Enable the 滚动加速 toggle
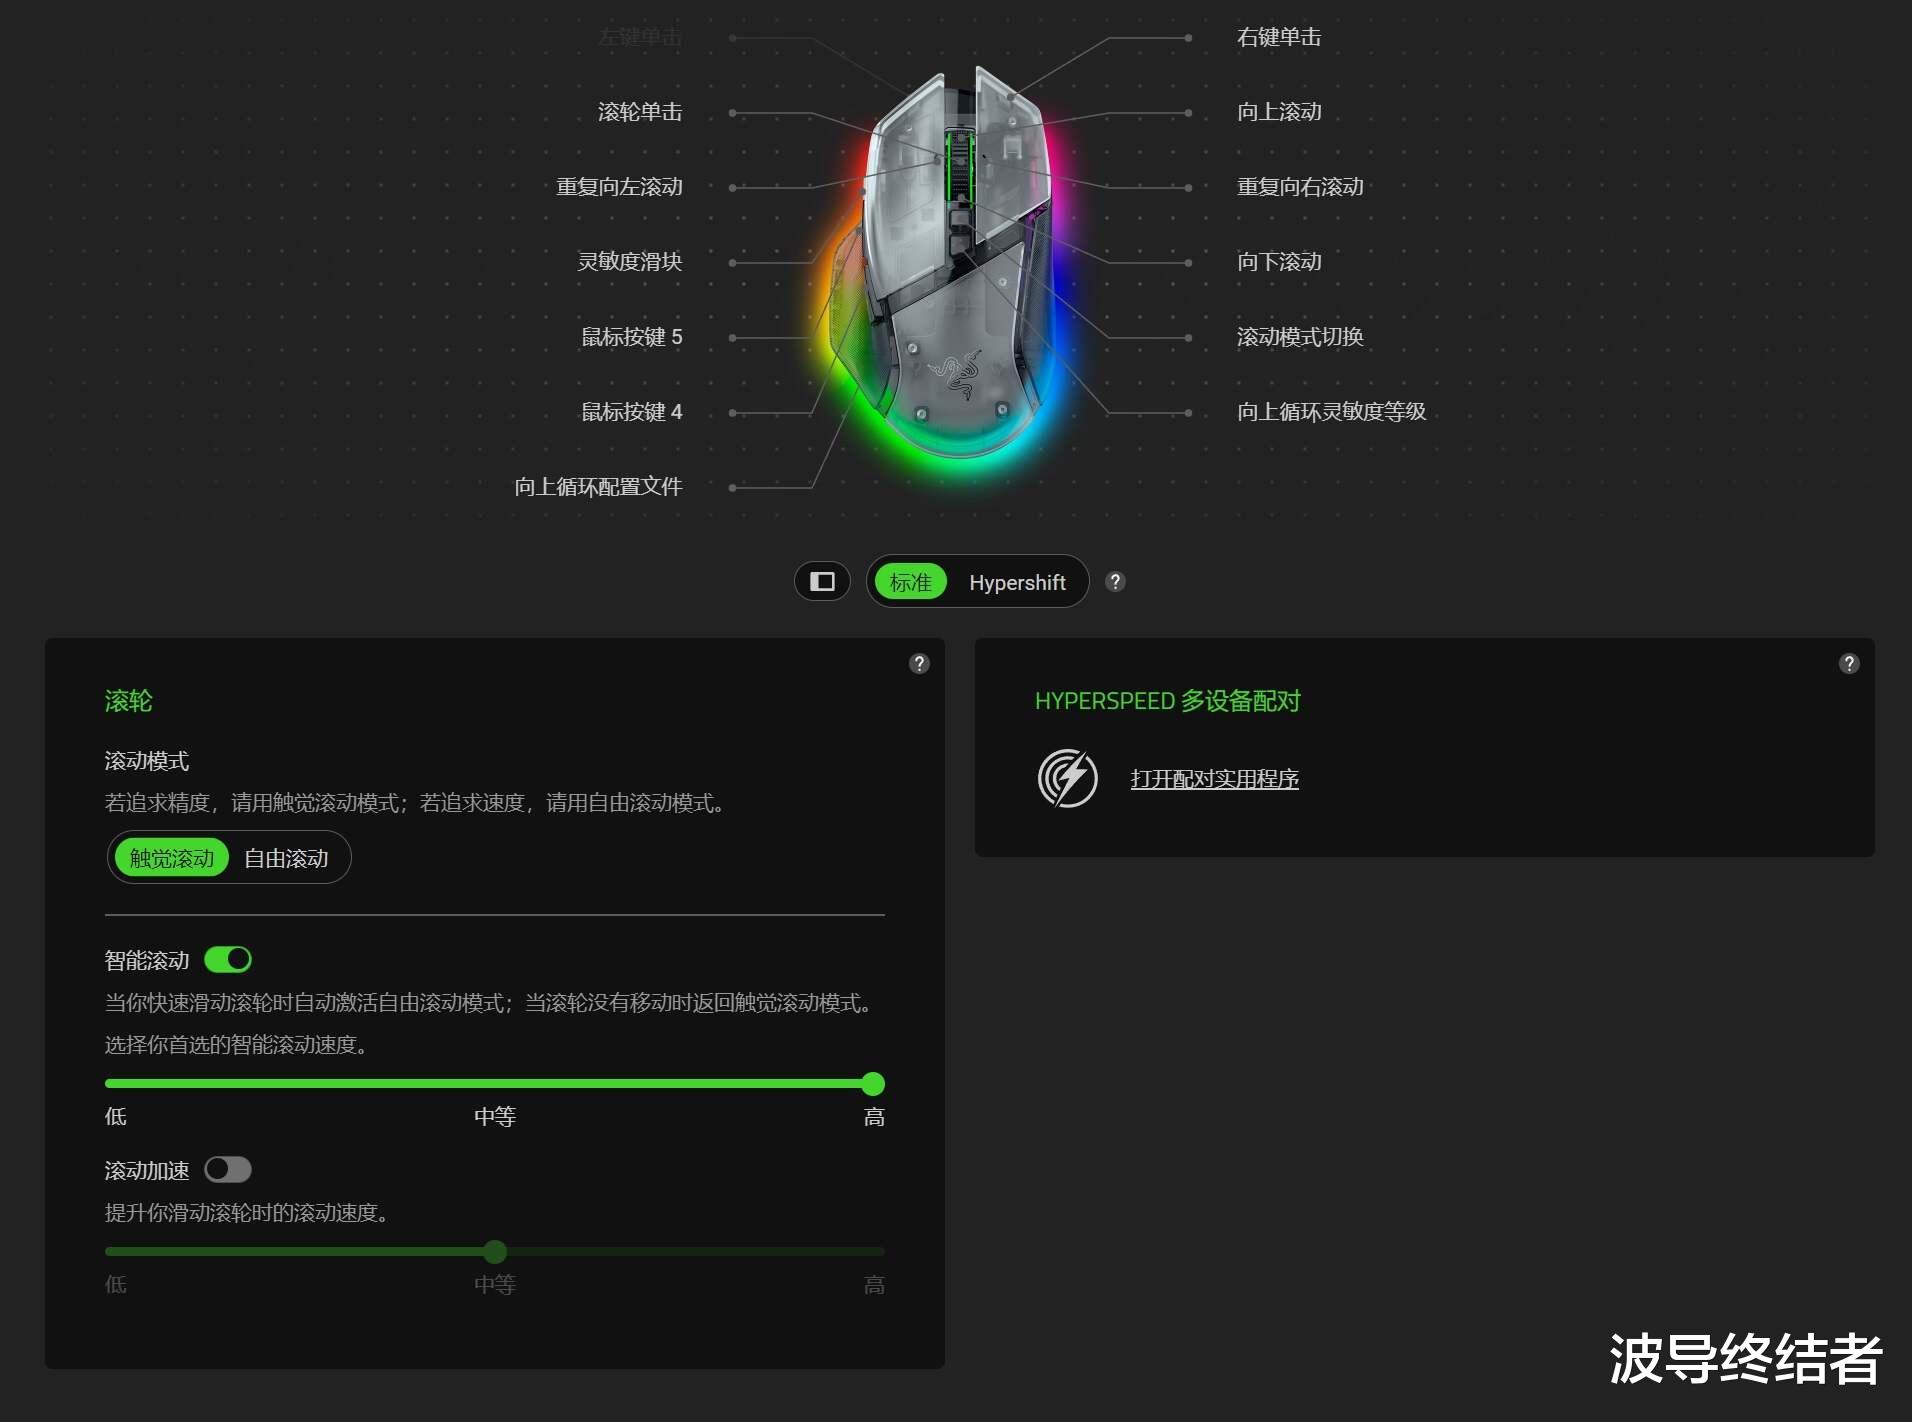 point(228,1170)
